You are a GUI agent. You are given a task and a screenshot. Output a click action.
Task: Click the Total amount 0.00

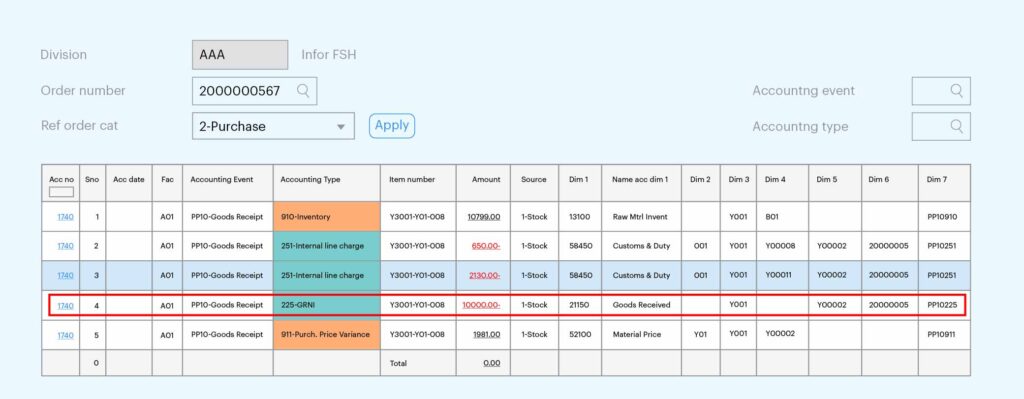(492, 364)
